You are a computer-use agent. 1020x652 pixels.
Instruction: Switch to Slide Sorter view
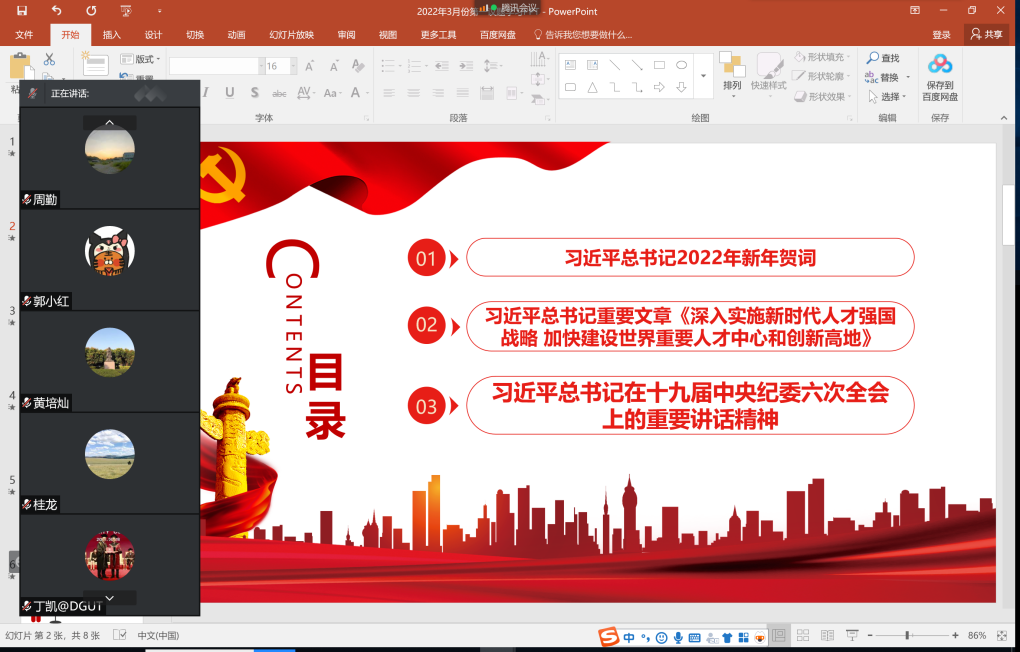[x=800, y=636]
